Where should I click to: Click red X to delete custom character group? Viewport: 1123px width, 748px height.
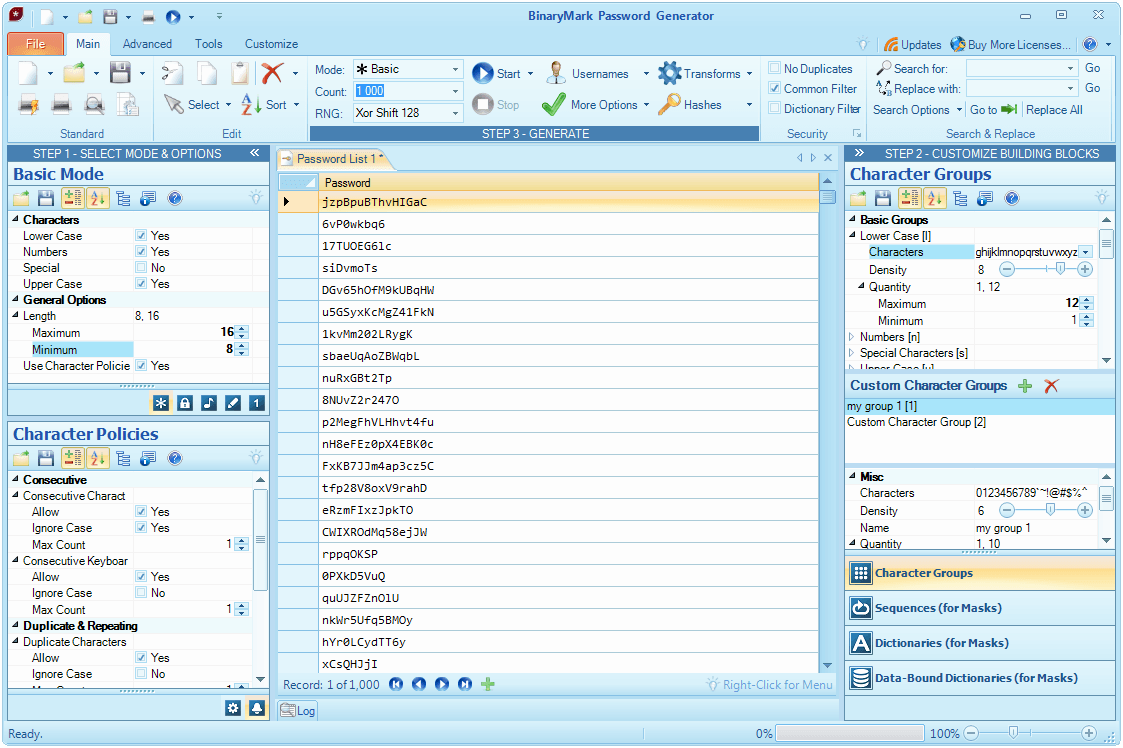[1051, 385]
